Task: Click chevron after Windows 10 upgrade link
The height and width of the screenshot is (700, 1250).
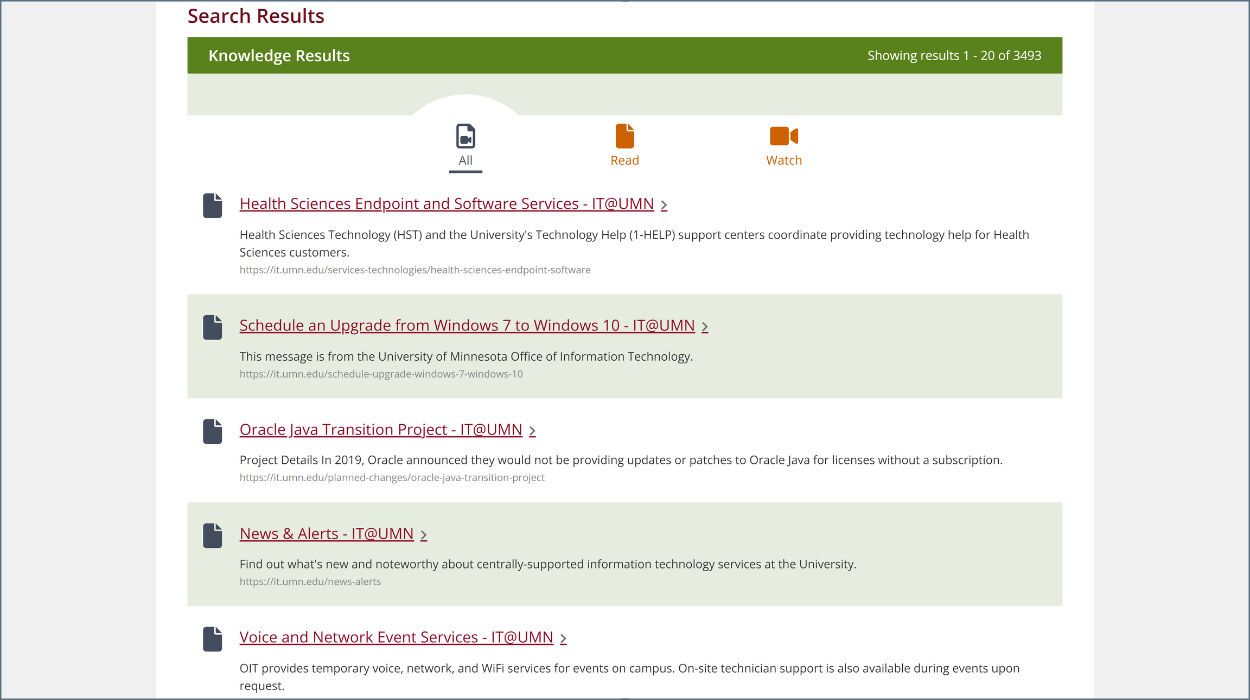Action: 705,327
